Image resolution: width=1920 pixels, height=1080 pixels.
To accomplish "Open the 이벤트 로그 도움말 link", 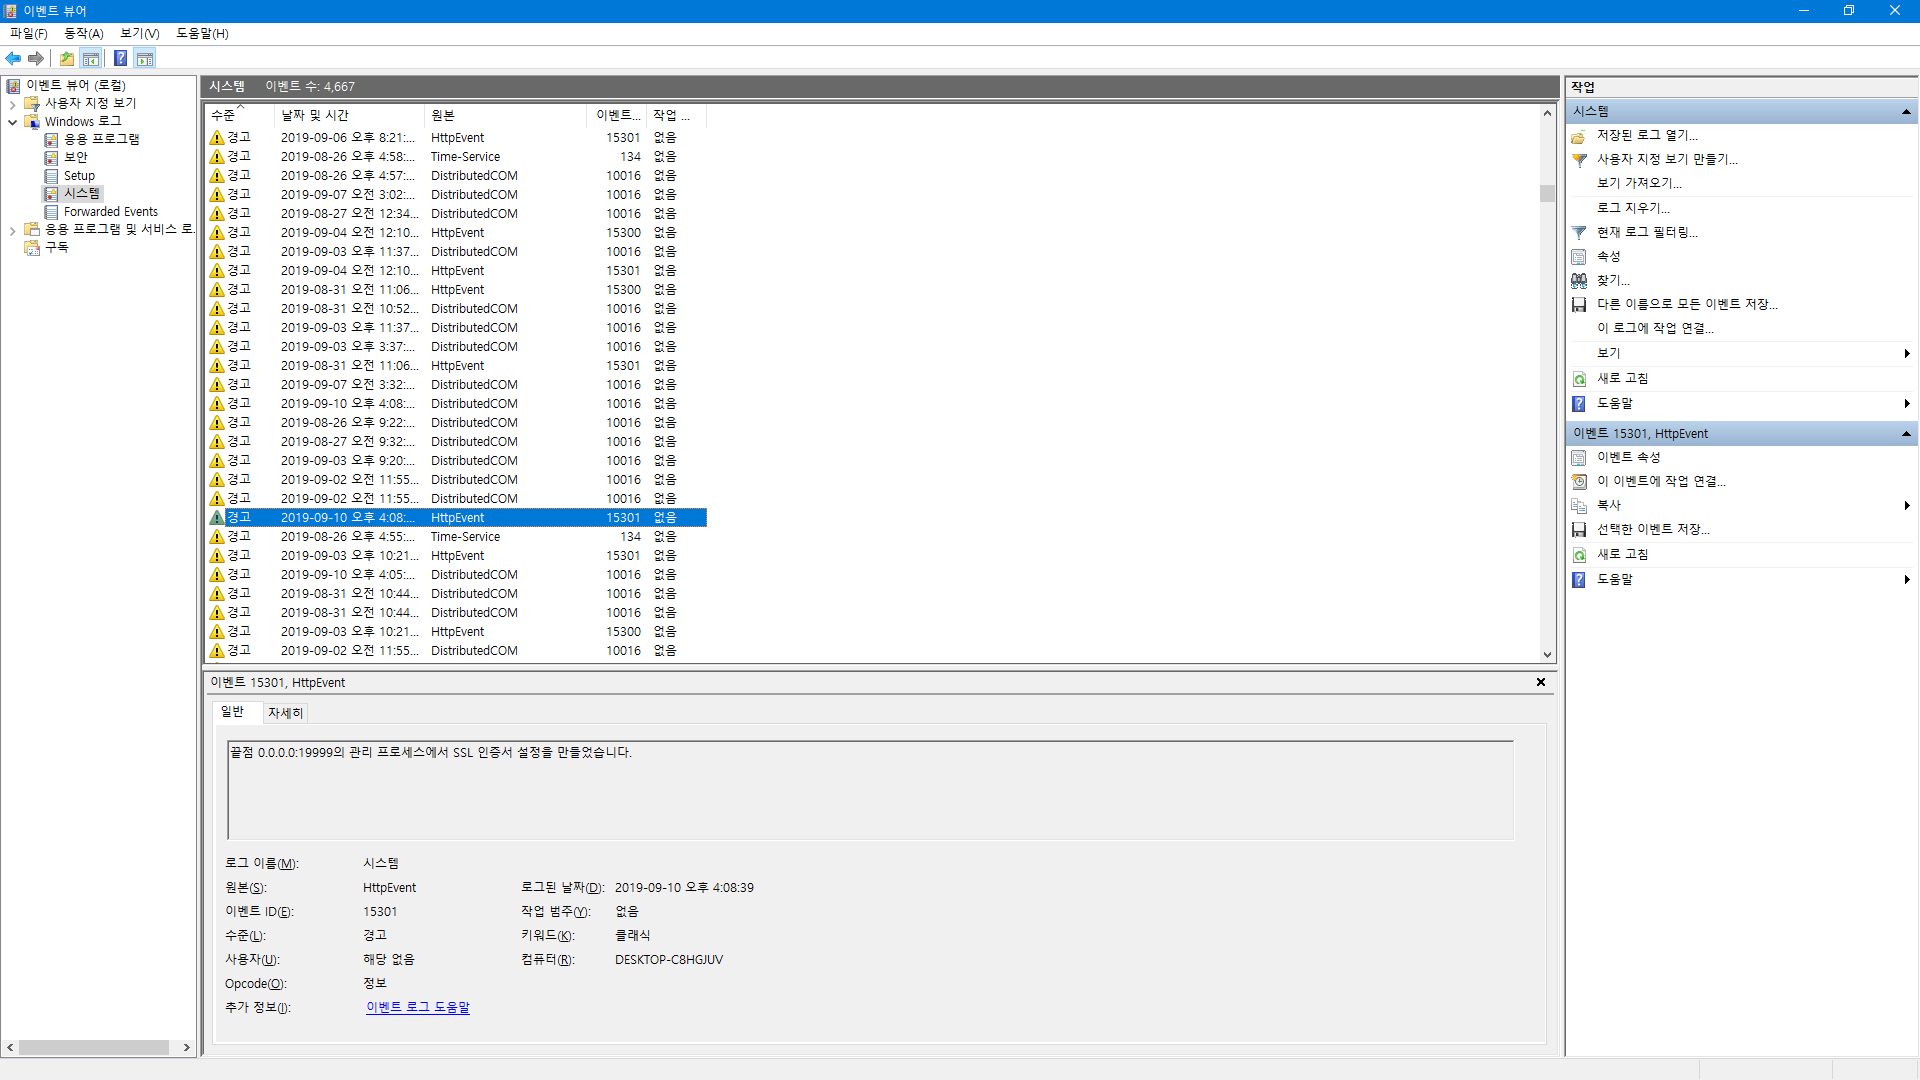I will (x=417, y=1007).
